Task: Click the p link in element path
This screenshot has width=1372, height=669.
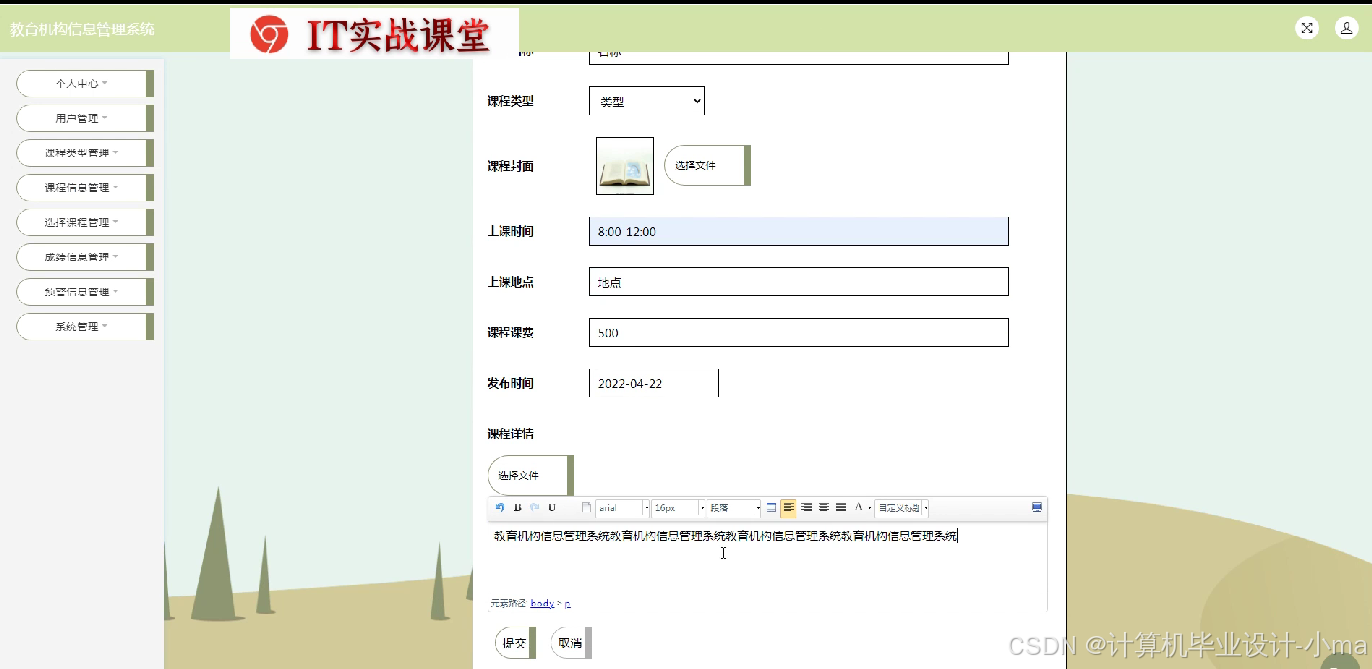Action: pos(567,603)
